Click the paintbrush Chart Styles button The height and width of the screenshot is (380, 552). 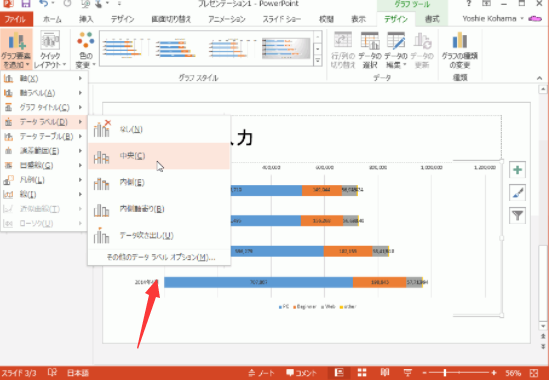pos(517,193)
